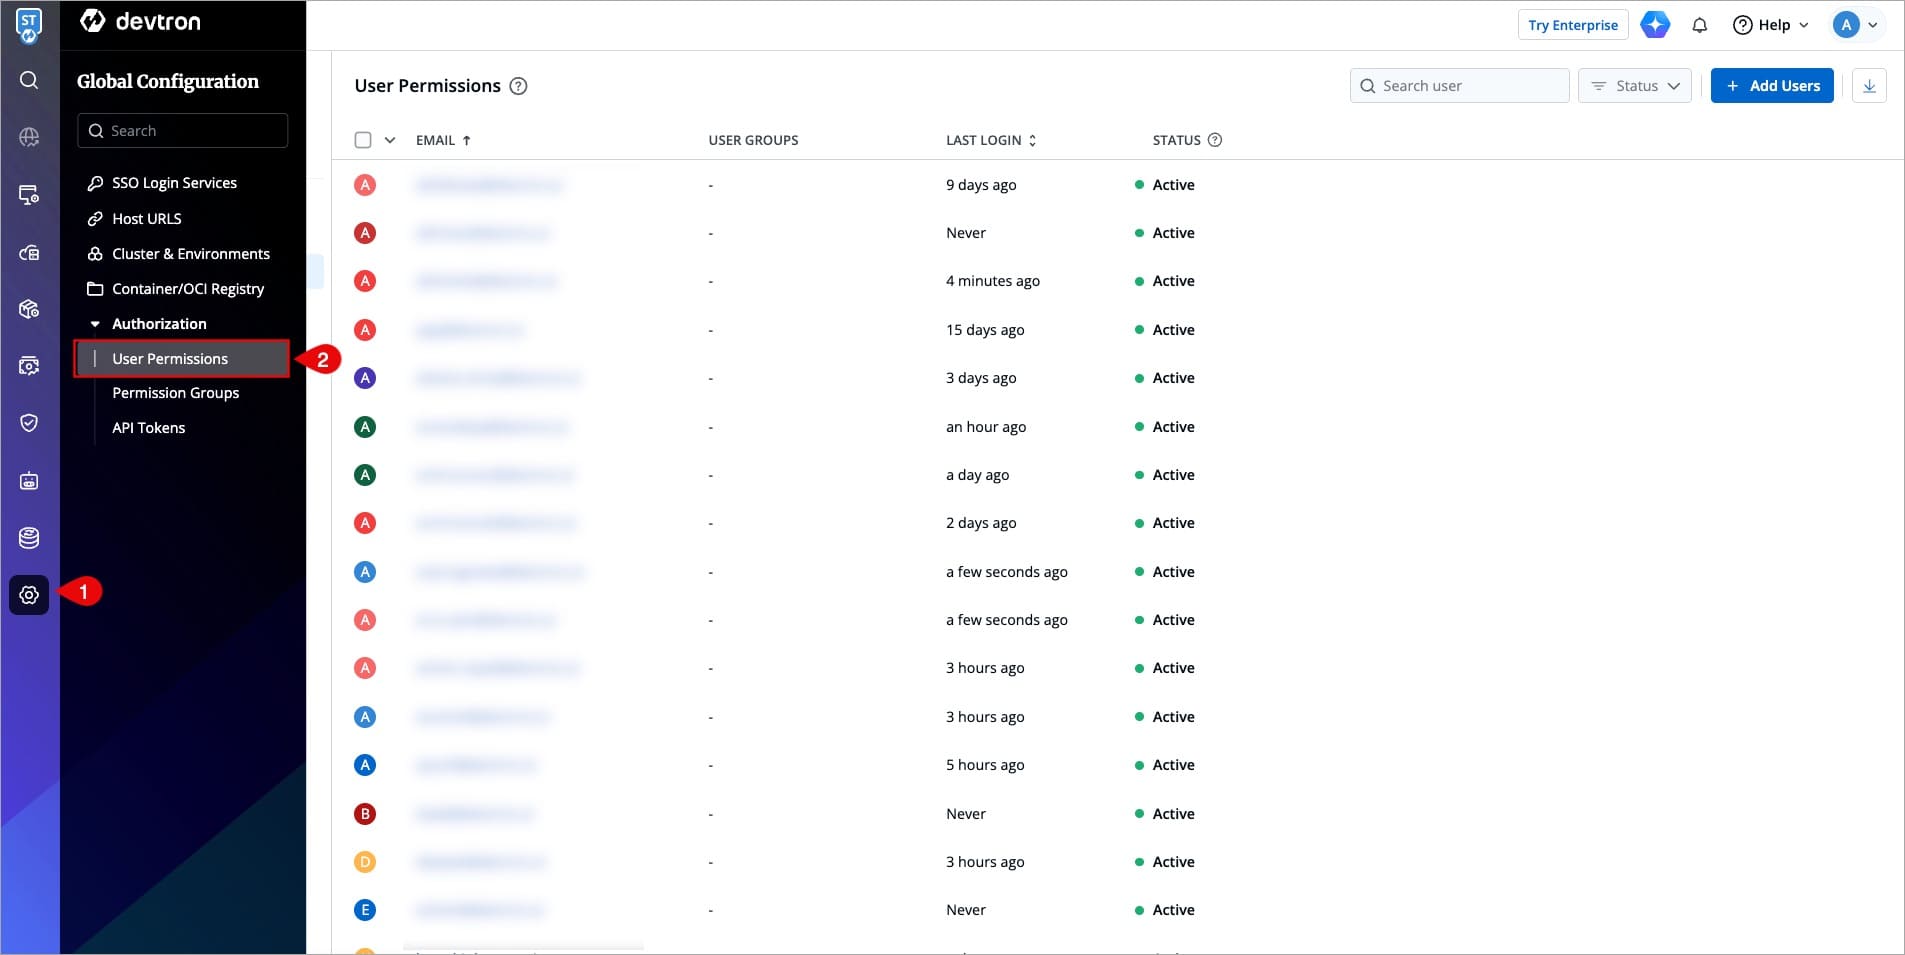Open the Status filter dropdown
Screen dimensions: 1905x955
click(x=1634, y=86)
